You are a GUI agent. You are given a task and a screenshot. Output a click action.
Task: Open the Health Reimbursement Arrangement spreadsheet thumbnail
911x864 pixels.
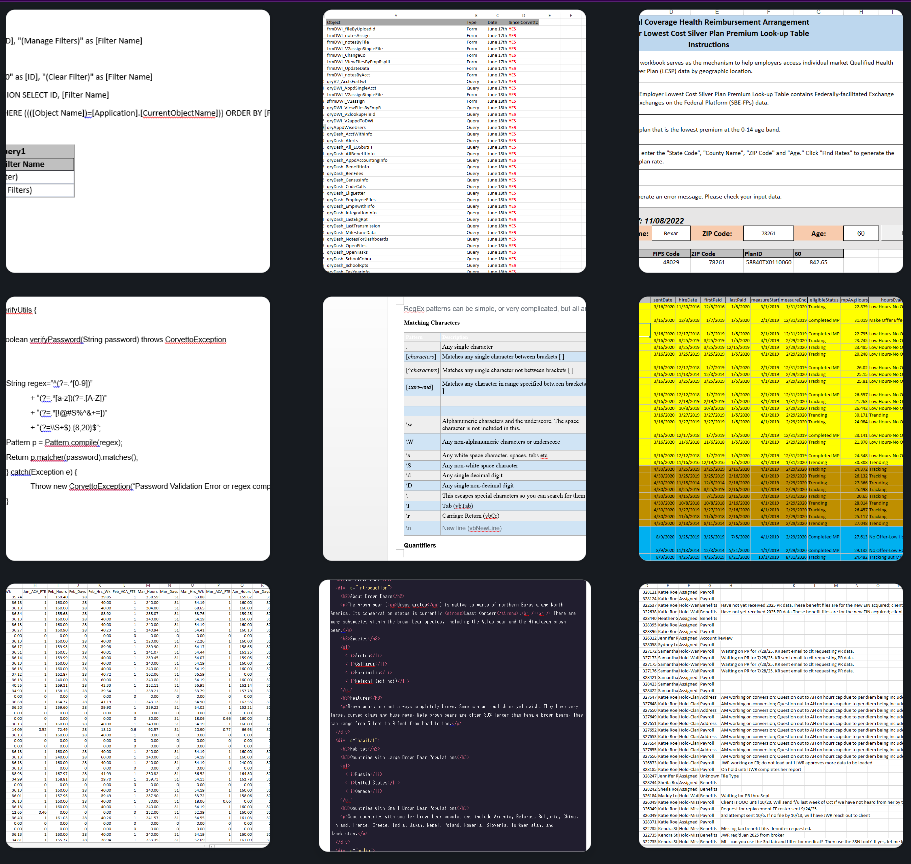[x=773, y=141]
